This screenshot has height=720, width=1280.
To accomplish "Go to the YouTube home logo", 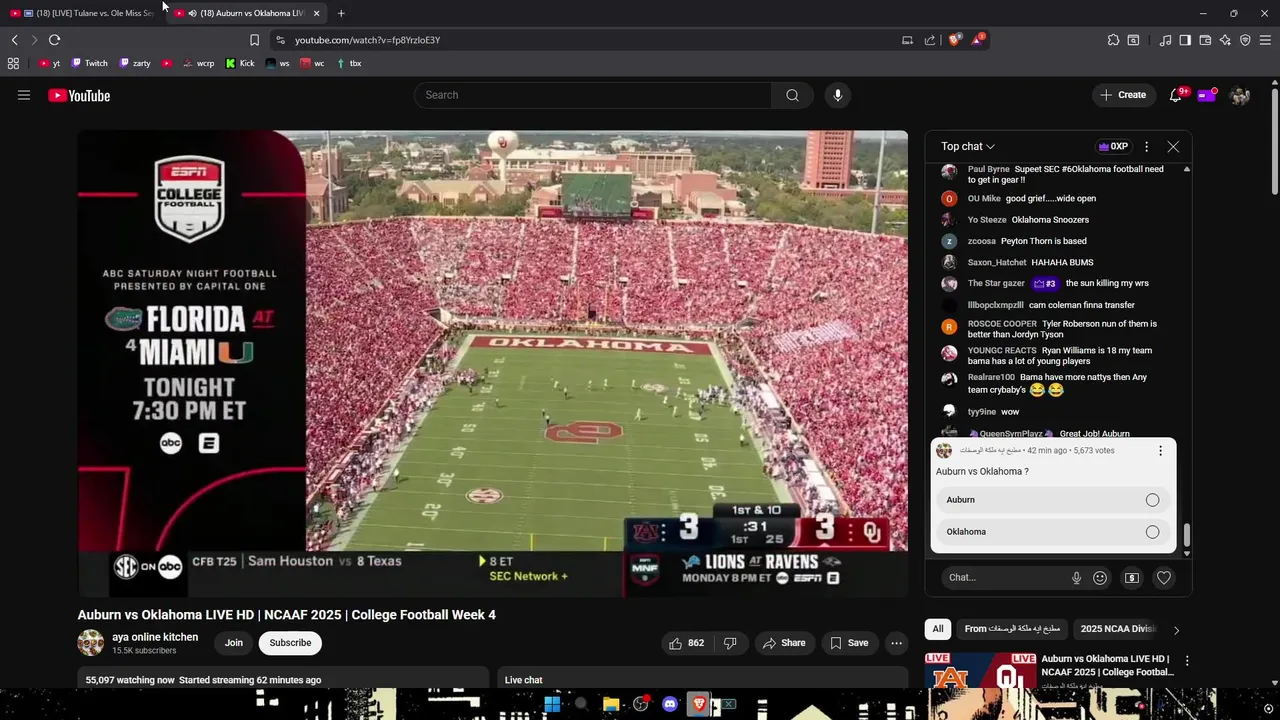I will (x=79, y=95).
